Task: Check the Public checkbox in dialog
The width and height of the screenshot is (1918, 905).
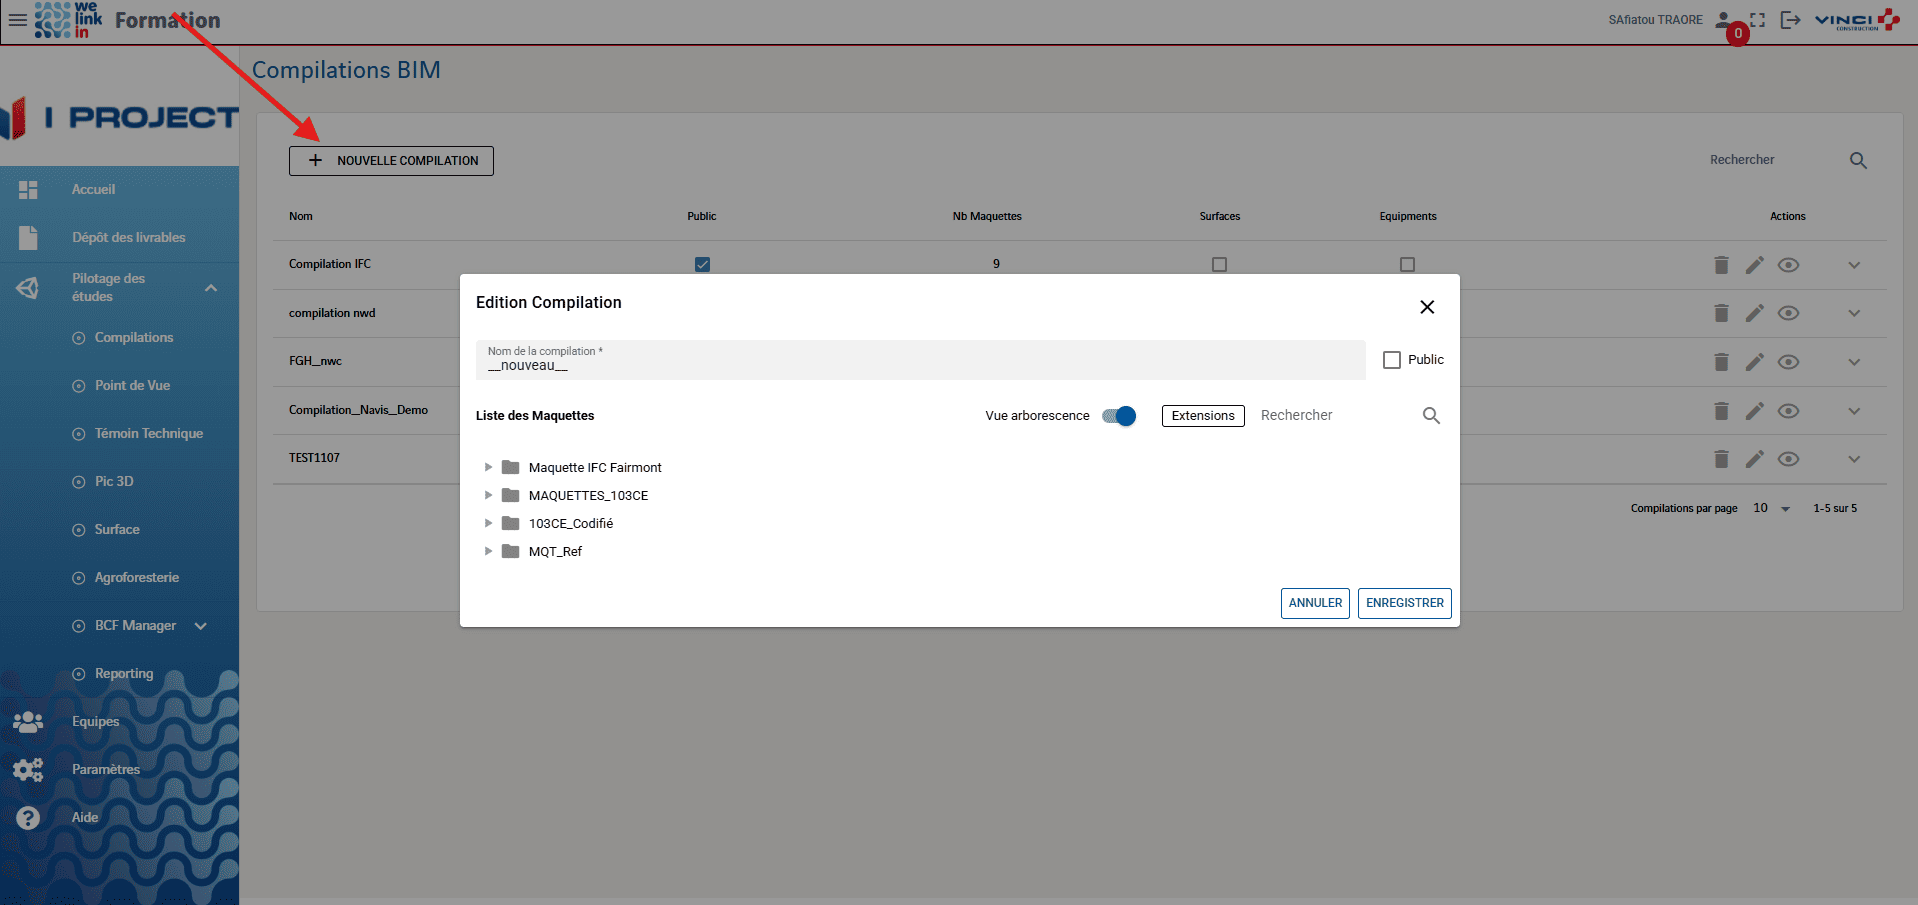Action: tap(1391, 360)
